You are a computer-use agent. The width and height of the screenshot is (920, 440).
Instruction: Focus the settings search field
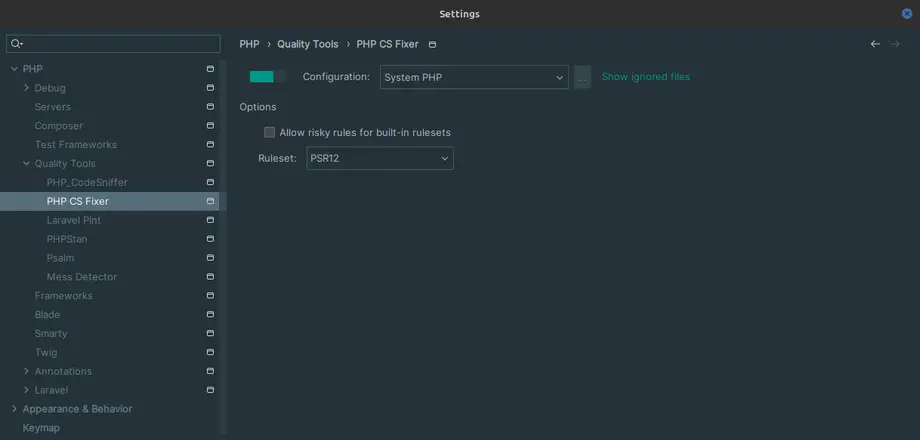click(x=113, y=44)
